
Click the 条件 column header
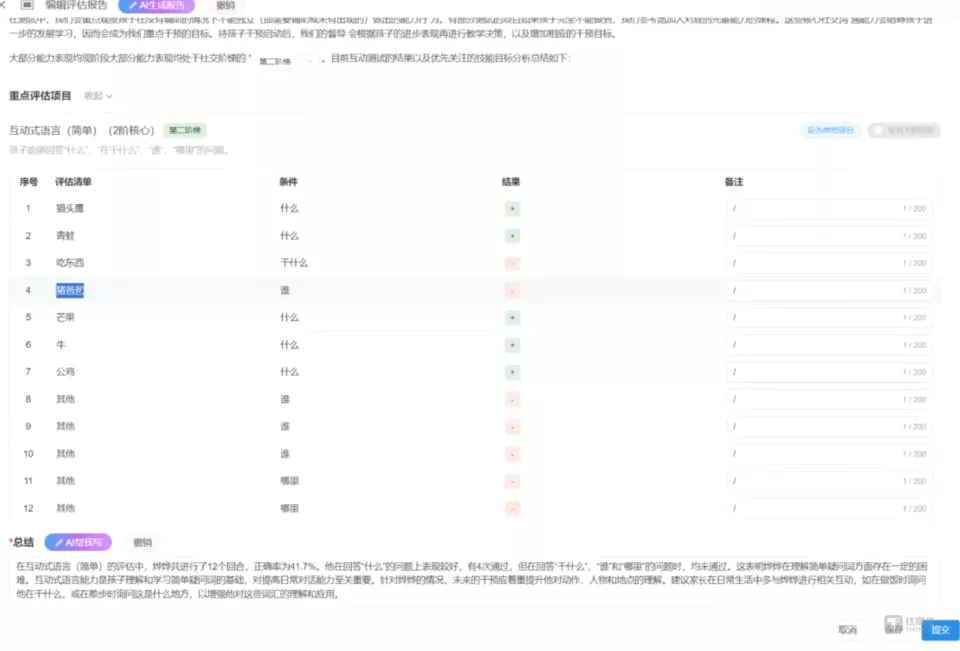tap(288, 182)
